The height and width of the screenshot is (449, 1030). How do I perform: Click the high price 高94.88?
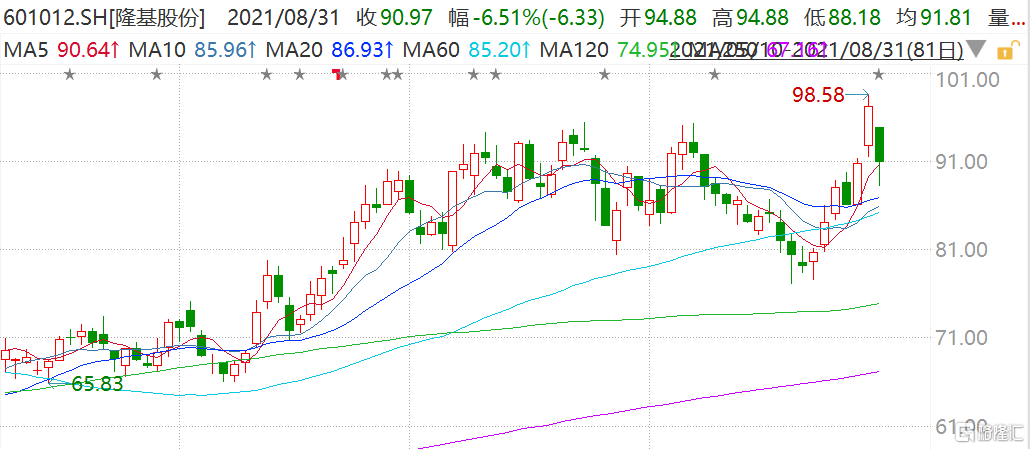pos(751,18)
